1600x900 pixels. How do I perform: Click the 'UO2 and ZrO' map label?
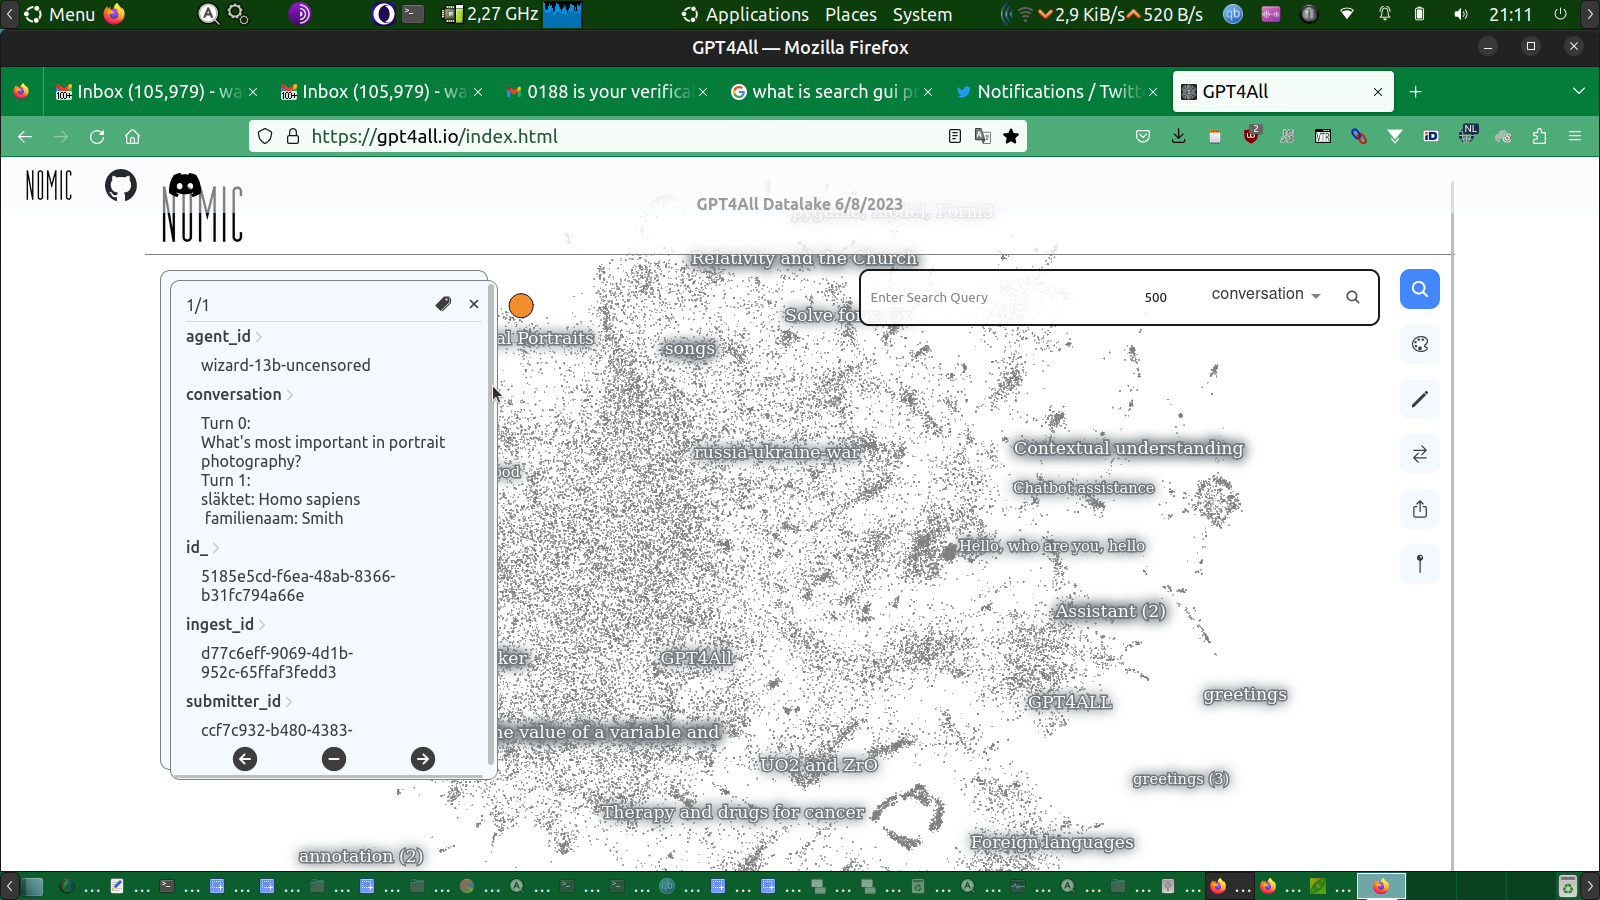(x=819, y=765)
